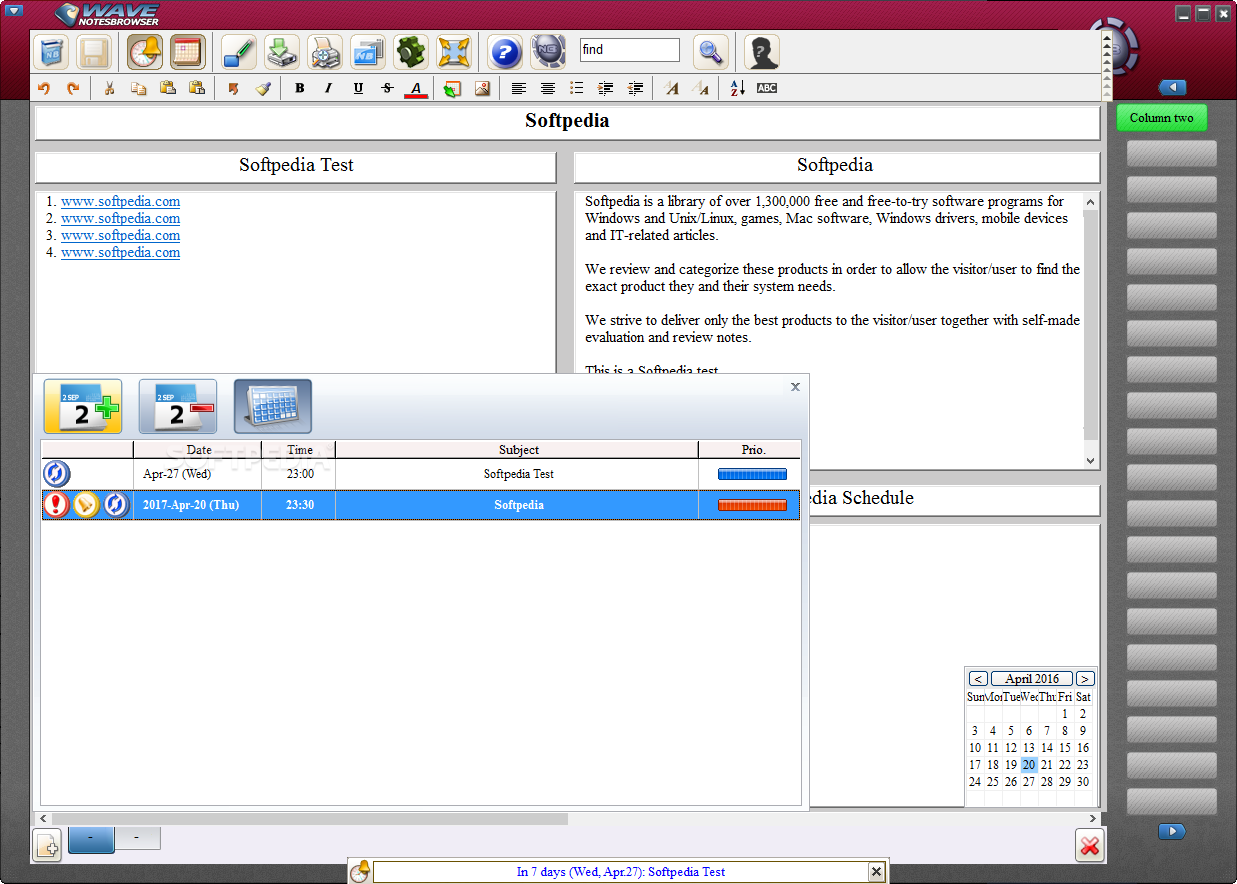Open settings with the gear icon

coord(410,52)
